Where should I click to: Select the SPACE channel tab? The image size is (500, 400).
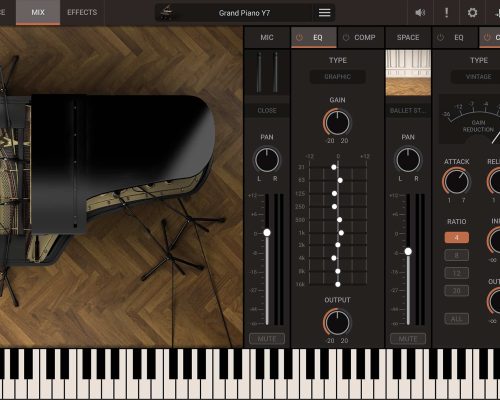coord(408,37)
